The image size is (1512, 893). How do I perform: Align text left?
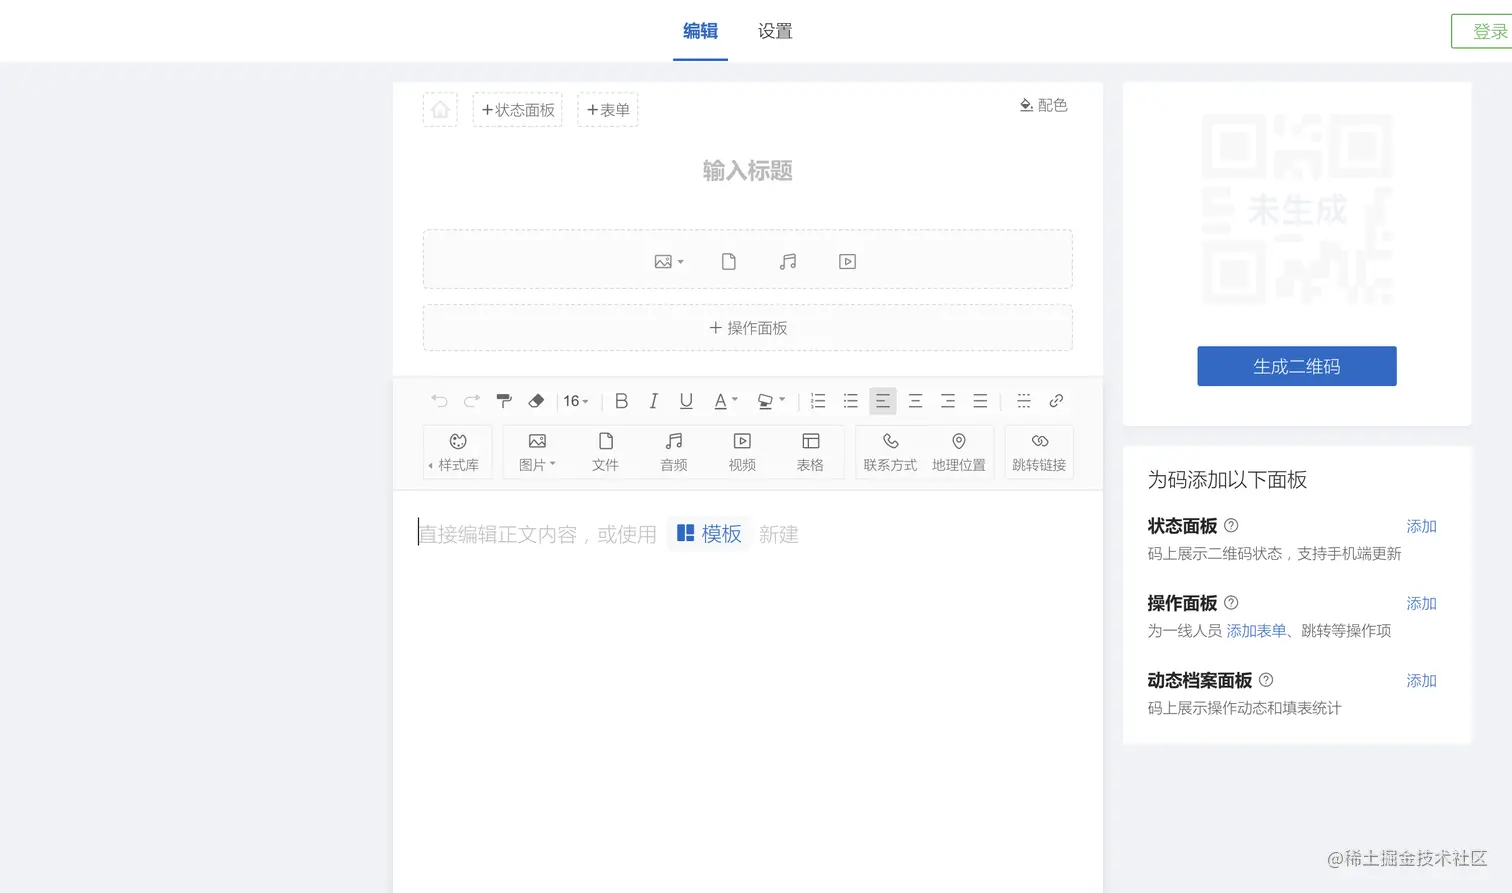point(883,401)
